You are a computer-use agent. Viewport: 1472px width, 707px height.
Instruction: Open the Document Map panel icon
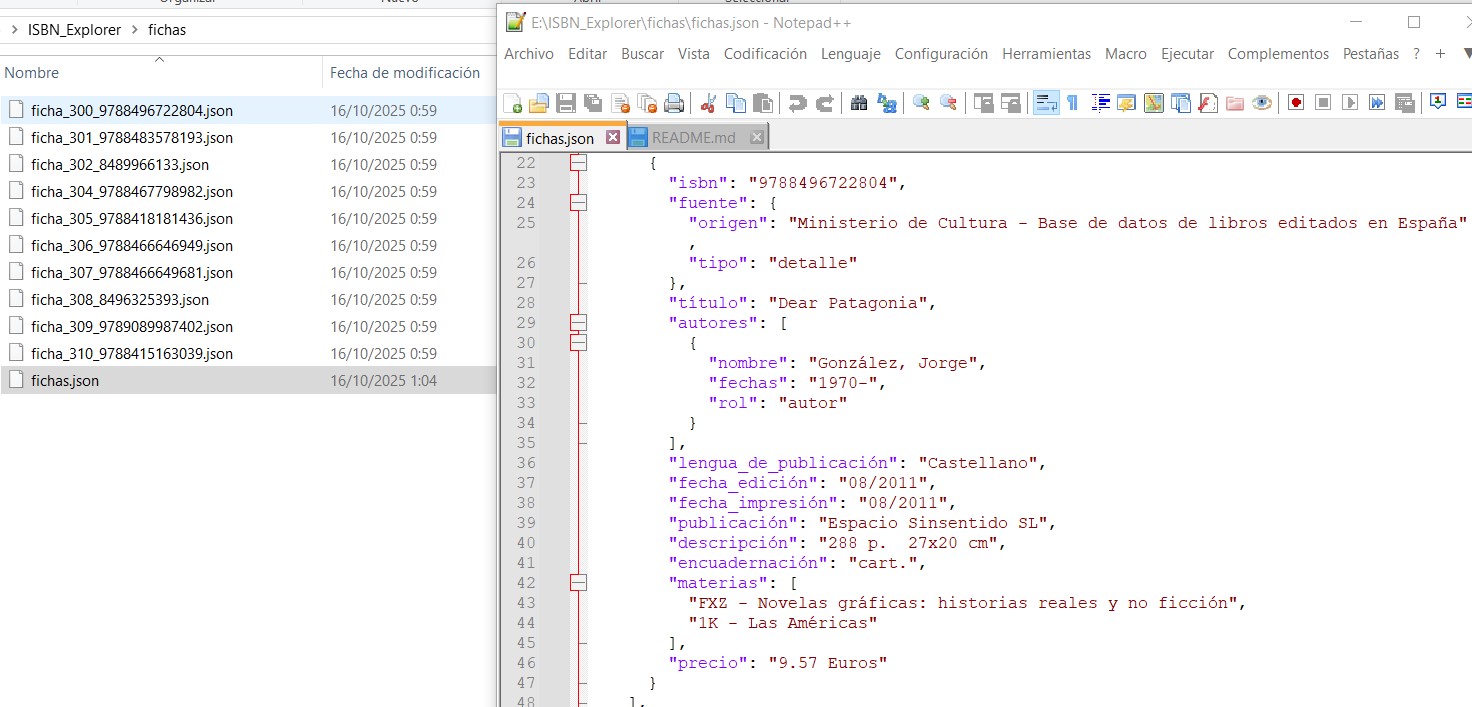(1154, 102)
